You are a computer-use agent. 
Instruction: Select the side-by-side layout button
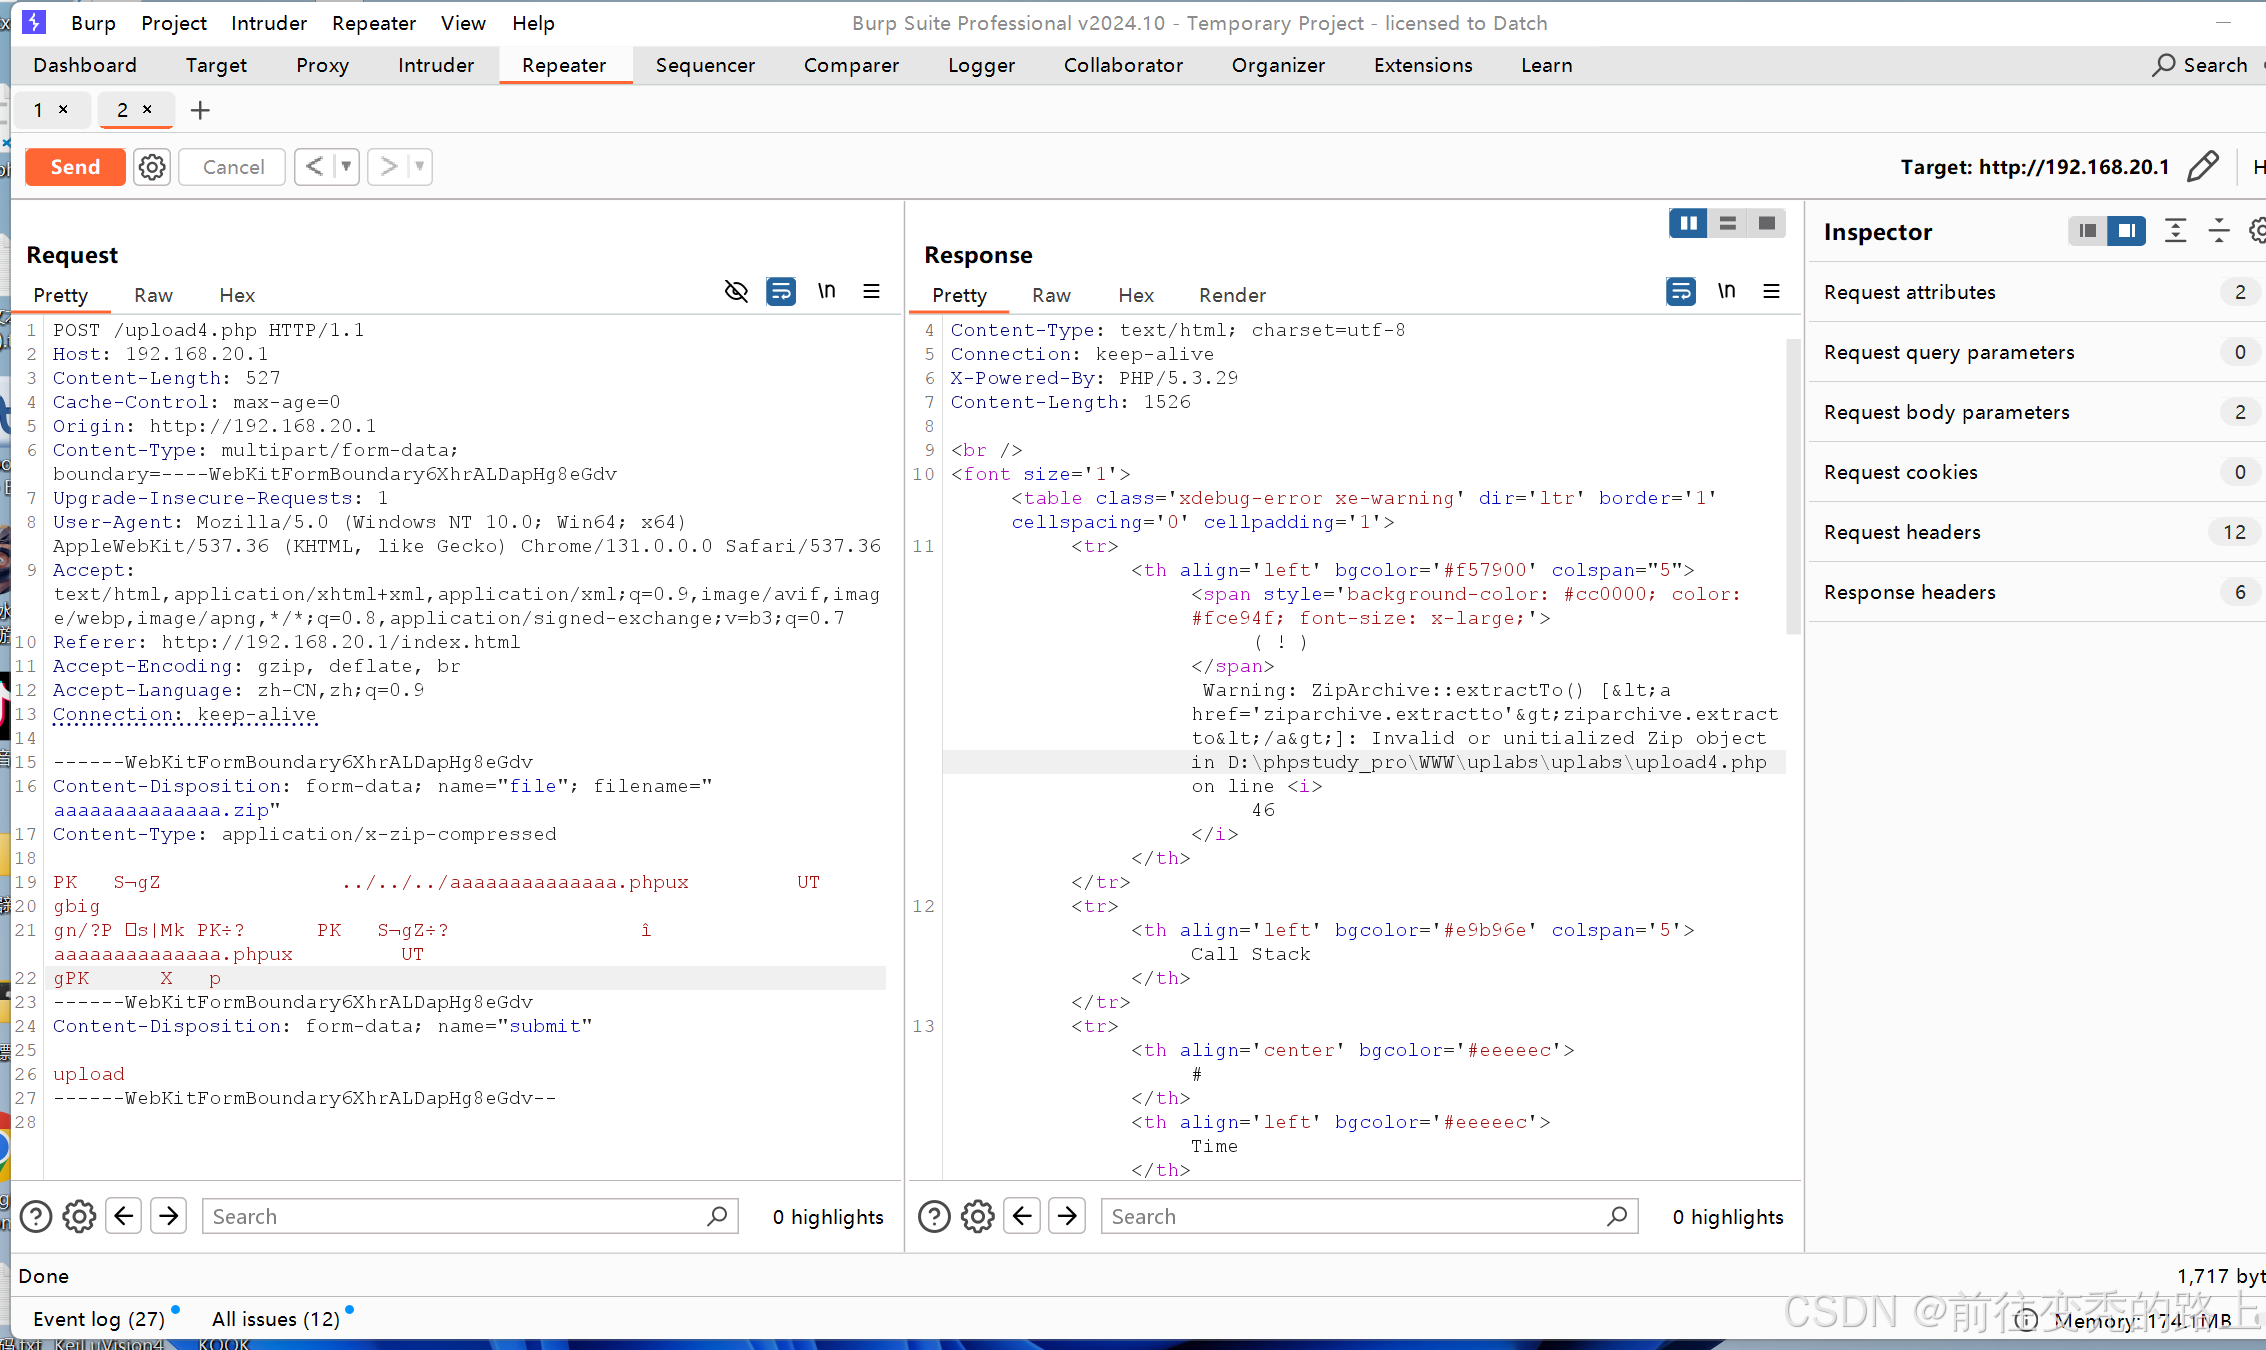click(x=1688, y=223)
